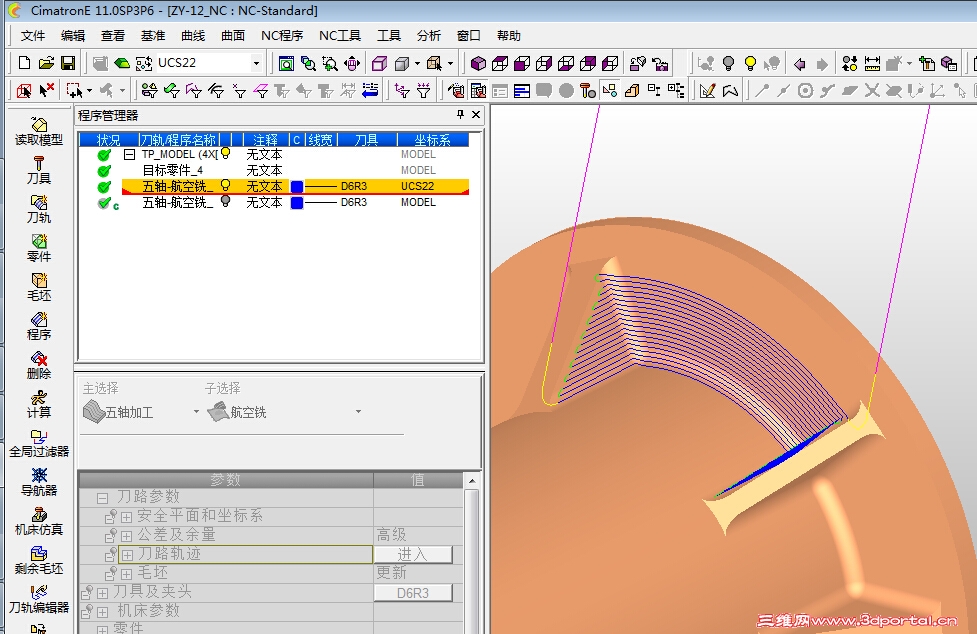Click the parameter list scrollbar up arrow

(x=472, y=481)
